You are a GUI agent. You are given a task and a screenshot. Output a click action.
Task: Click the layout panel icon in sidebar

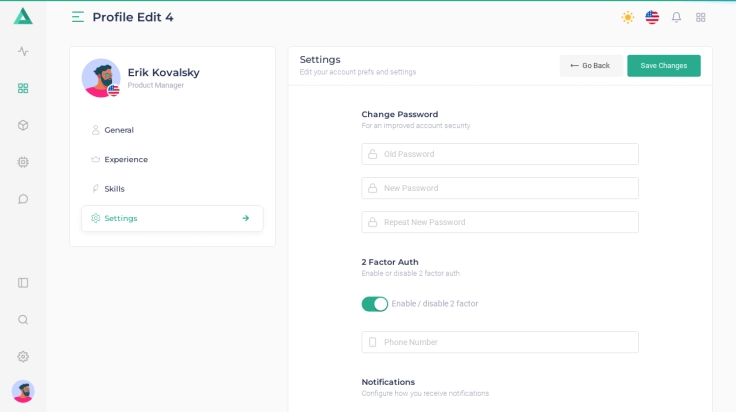(x=23, y=283)
